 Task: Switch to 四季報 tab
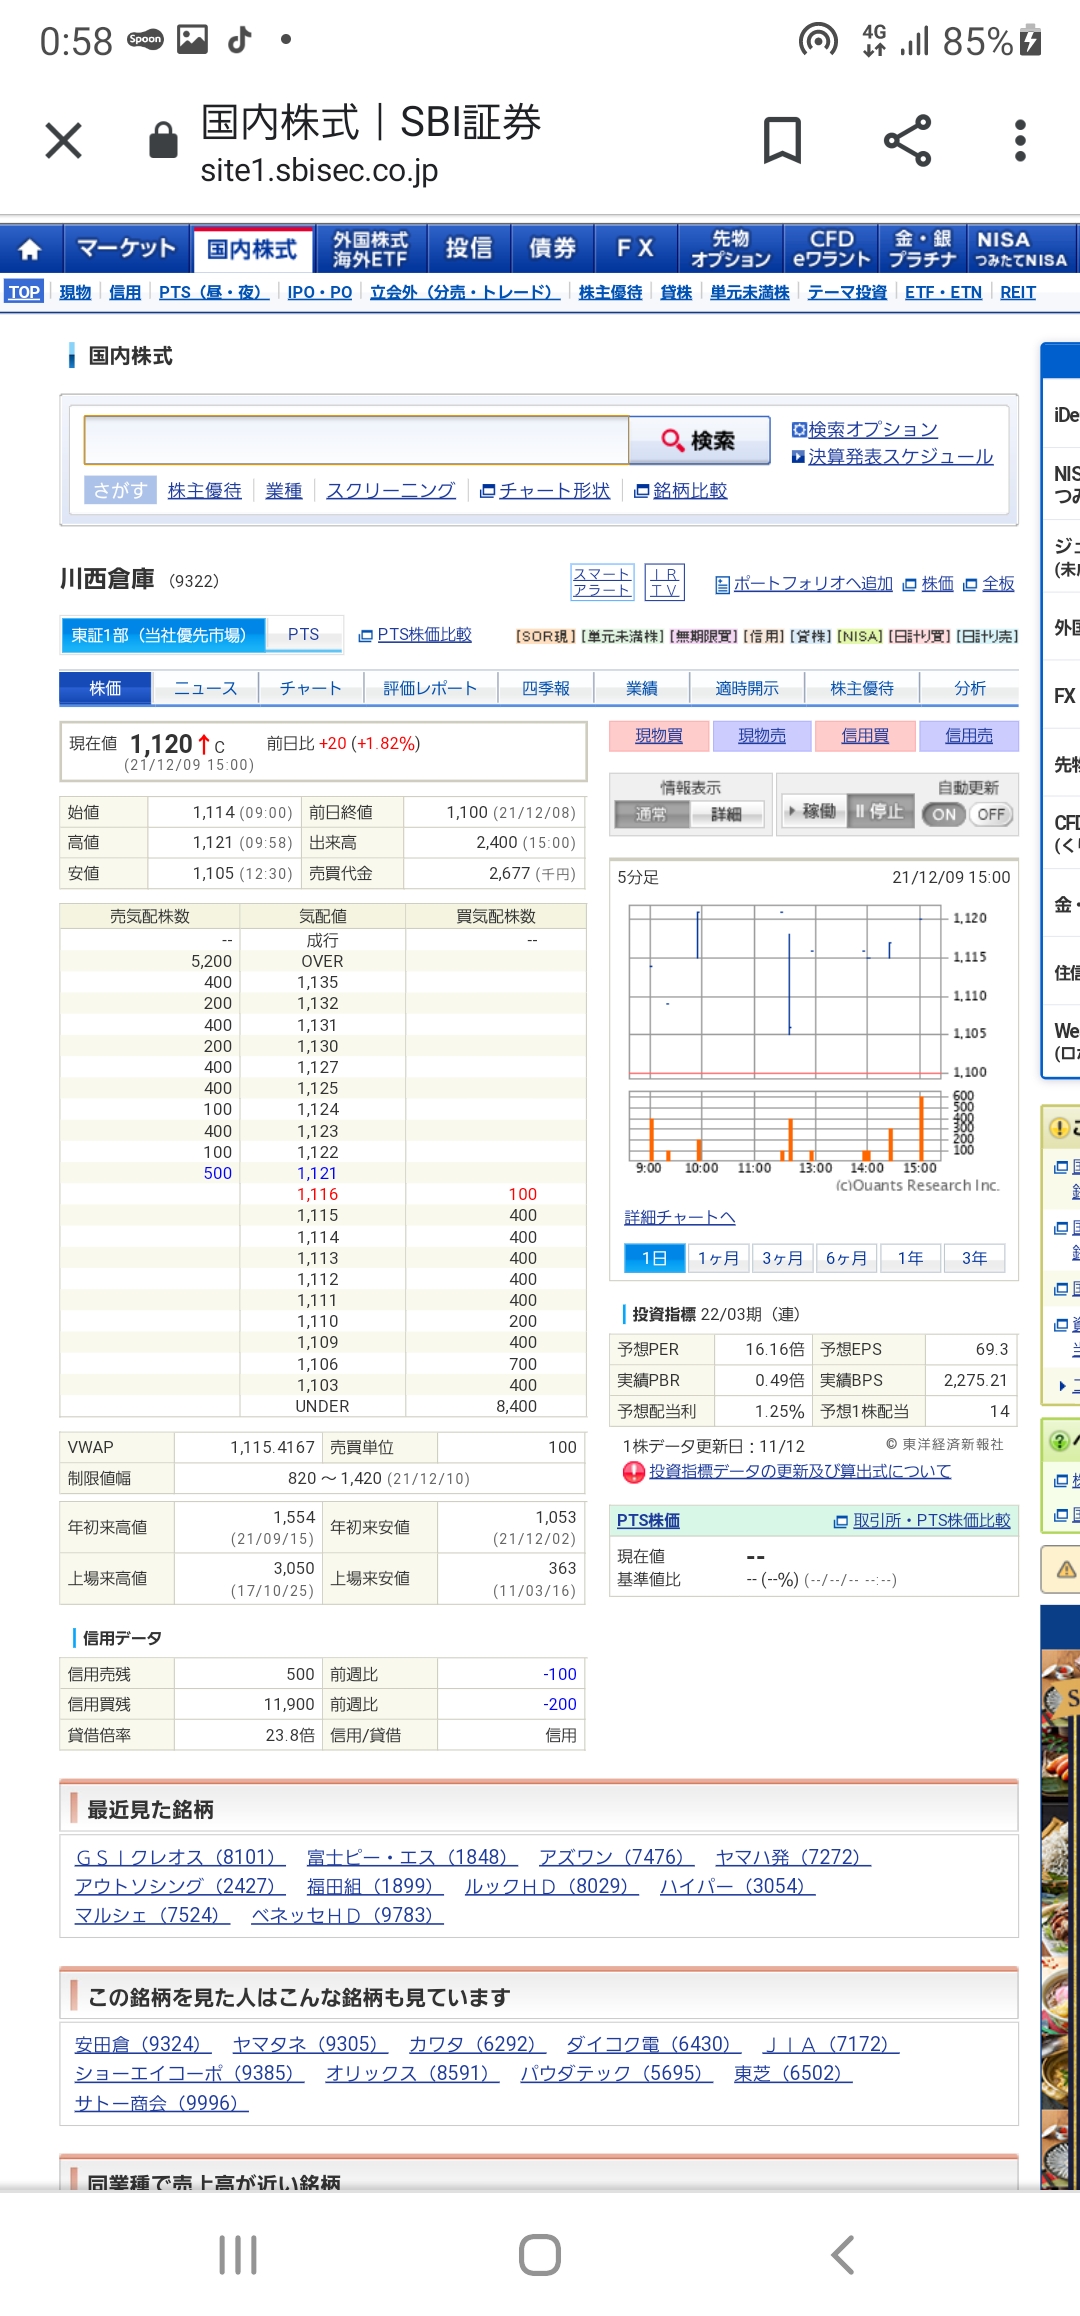[x=546, y=688]
